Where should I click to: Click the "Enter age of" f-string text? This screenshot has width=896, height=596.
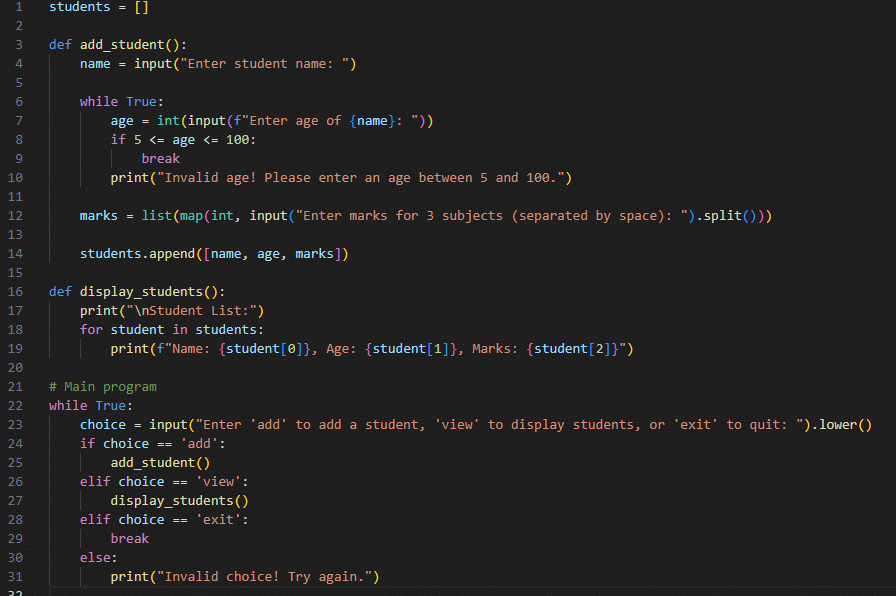coord(295,121)
